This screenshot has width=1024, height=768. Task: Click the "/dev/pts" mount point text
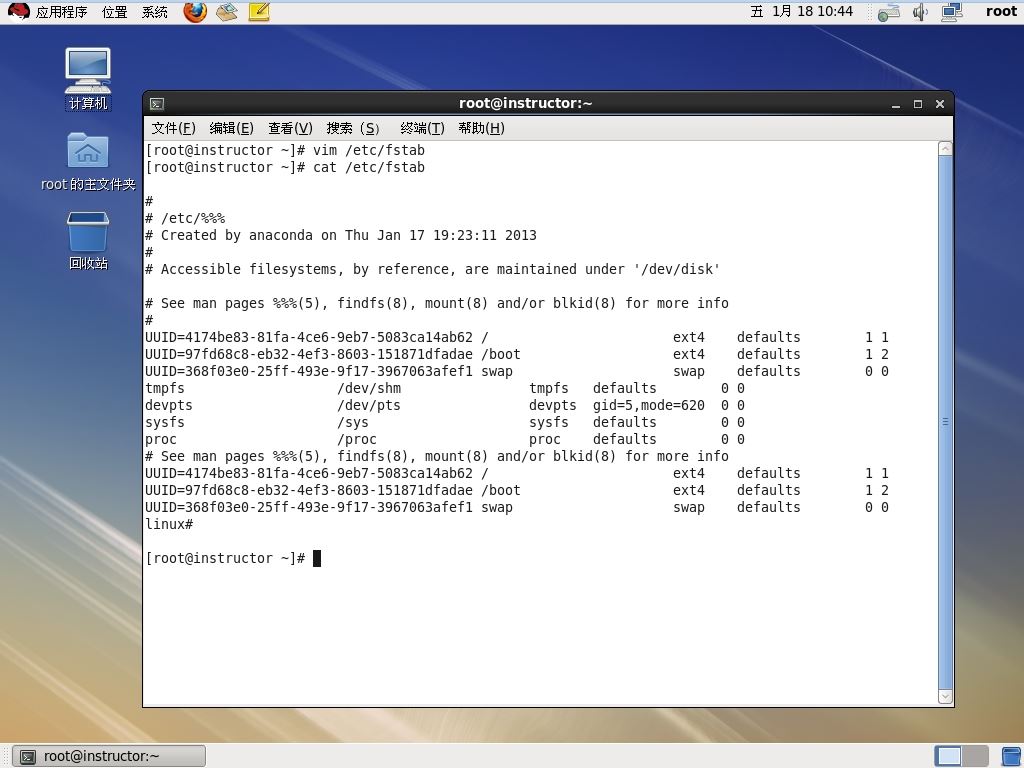pyautogui.click(x=369, y=405)
